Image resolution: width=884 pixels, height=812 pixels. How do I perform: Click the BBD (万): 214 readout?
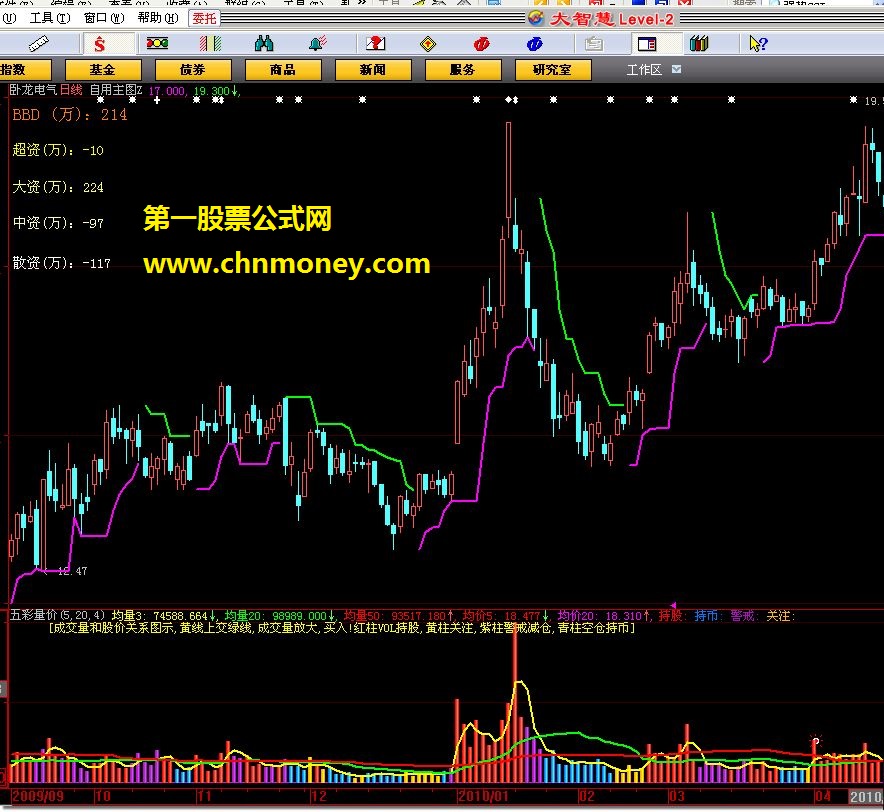tap(70, 115)
